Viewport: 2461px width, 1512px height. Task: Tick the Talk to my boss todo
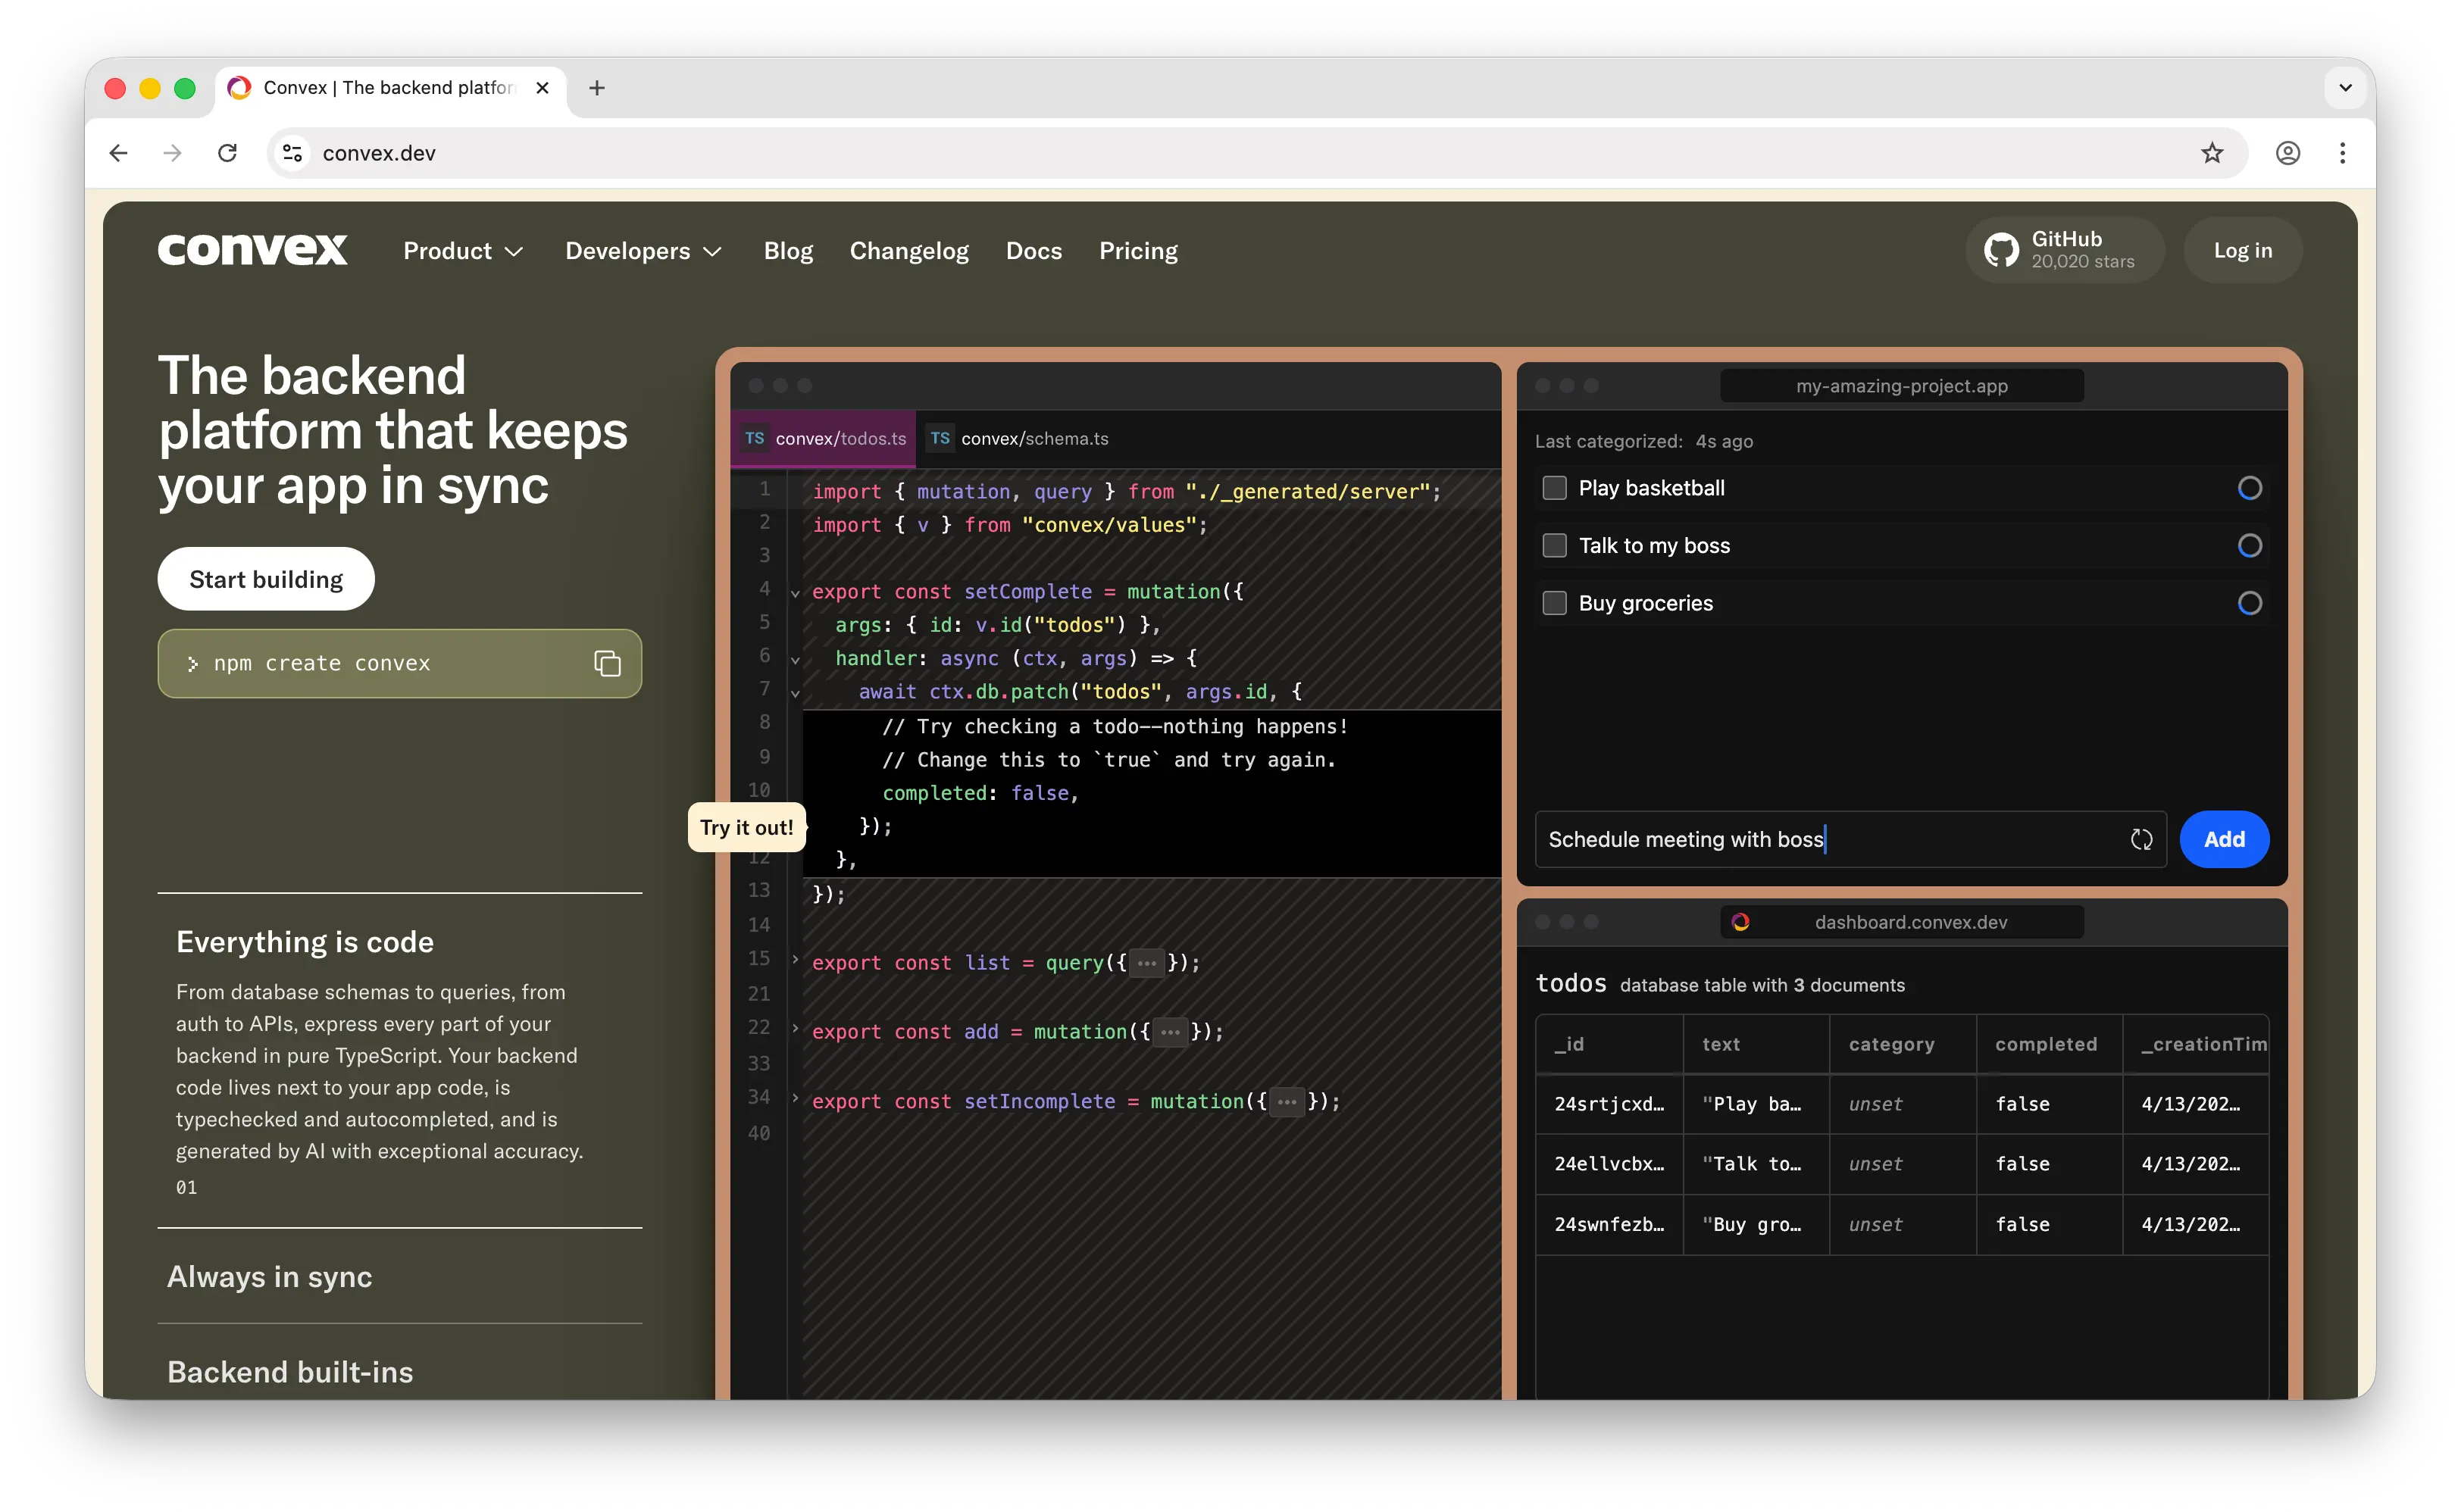click(x=1554, y=546)
